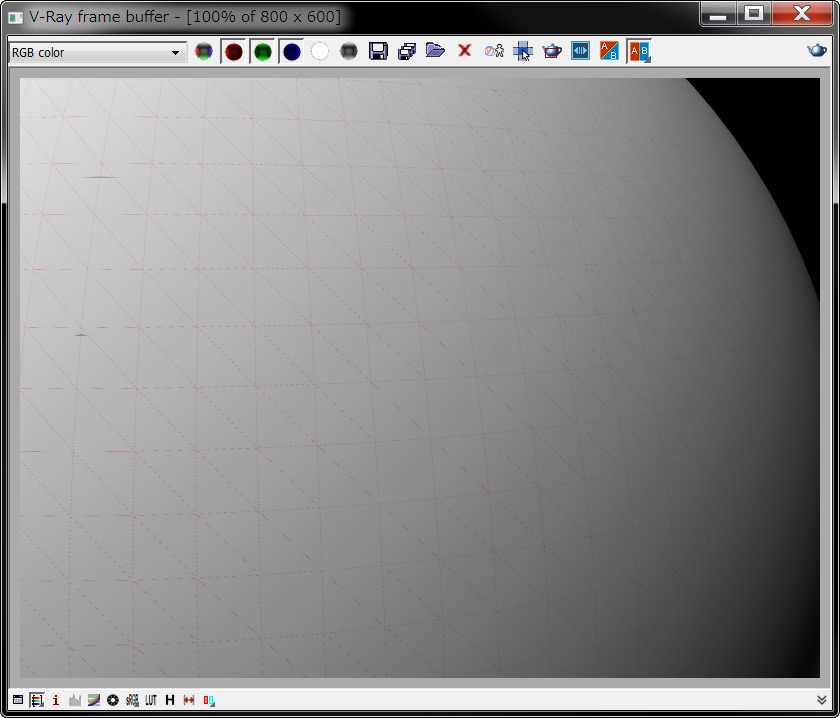Open the V-Ray frame buffer window menu icon
840x718 pixels.
point(16,17)
